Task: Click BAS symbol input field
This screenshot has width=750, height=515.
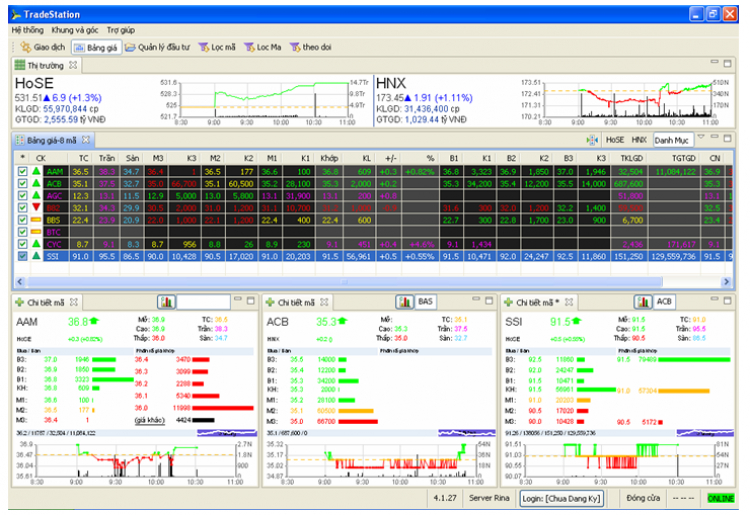Action: click(x=426, y=301)
